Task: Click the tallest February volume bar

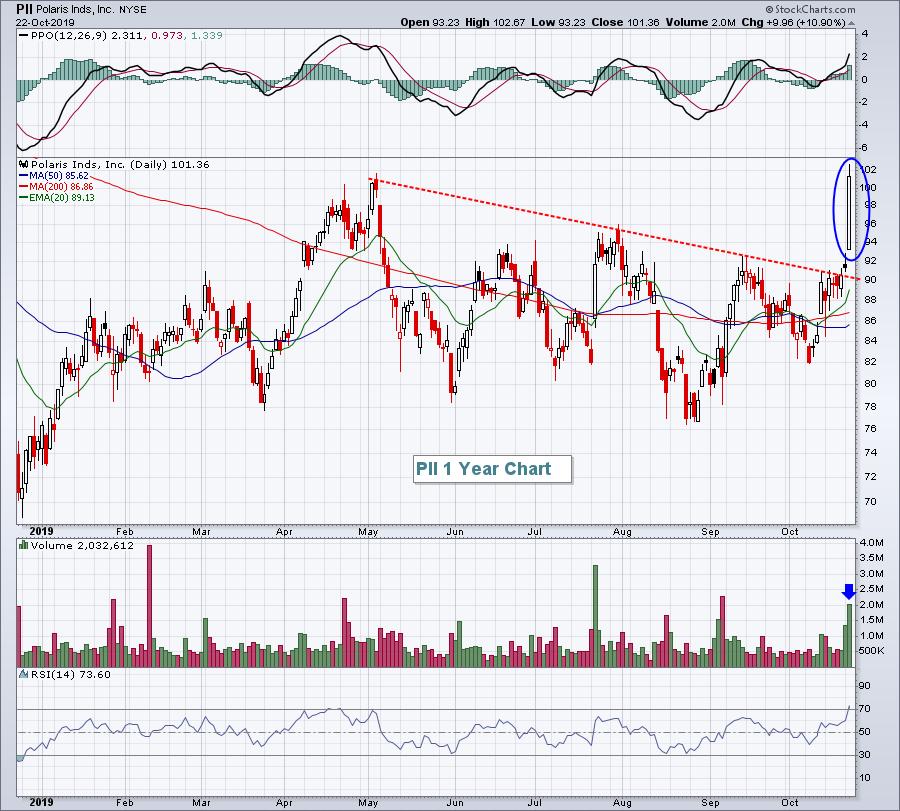Action: pyautogui.click(x=150, y=606)
